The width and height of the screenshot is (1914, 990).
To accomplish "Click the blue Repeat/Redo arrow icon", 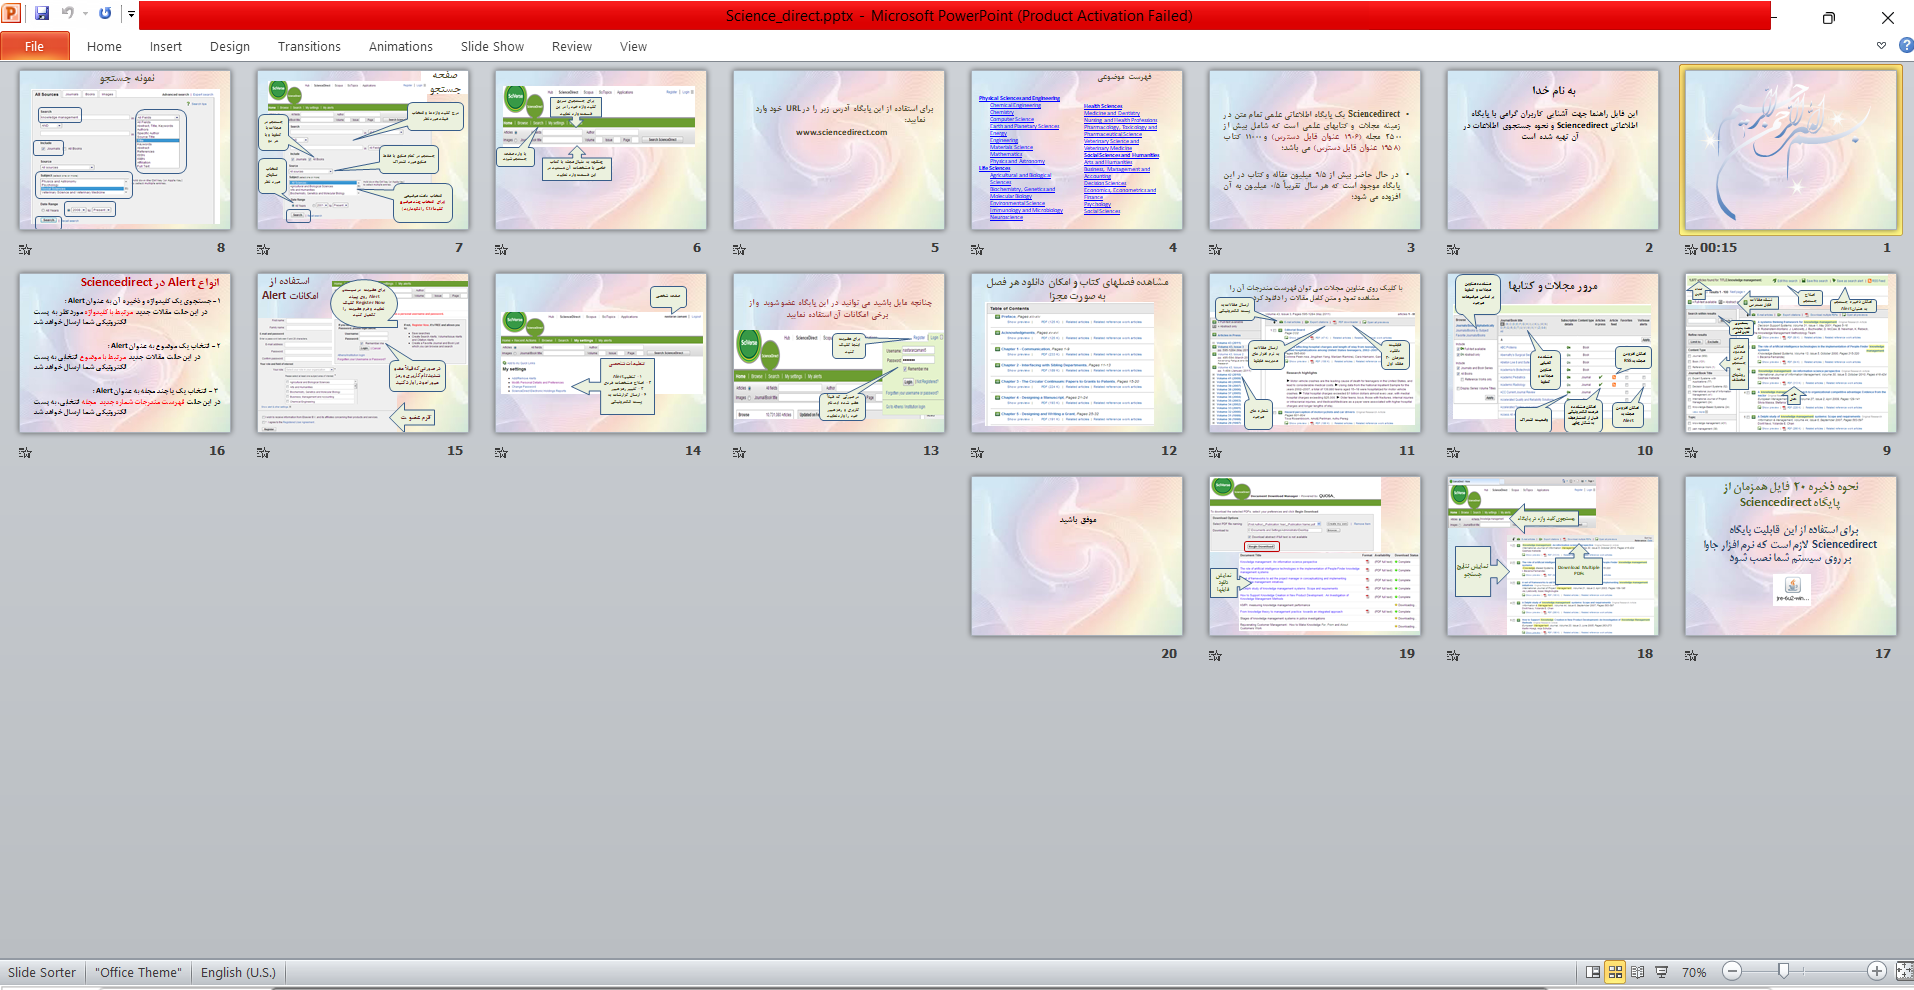I will pos(105,14).
